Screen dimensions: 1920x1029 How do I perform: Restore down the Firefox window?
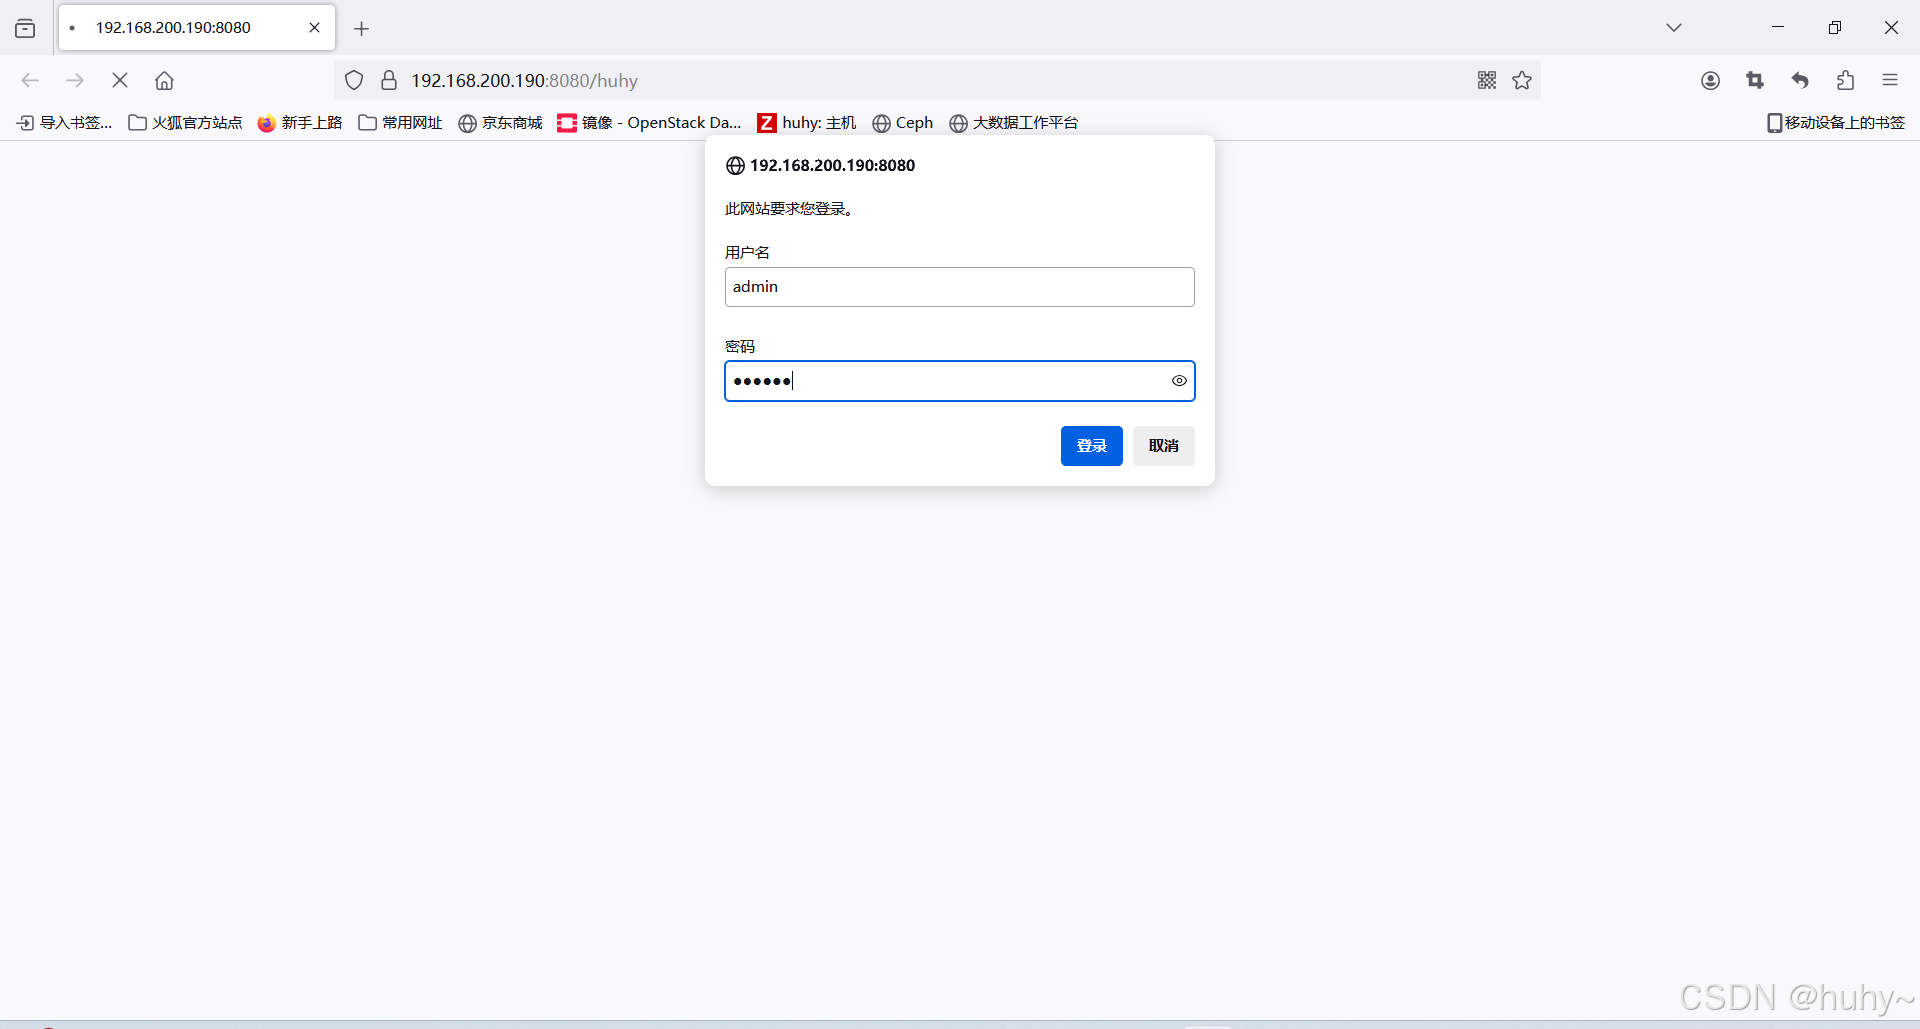point(1835,28)
